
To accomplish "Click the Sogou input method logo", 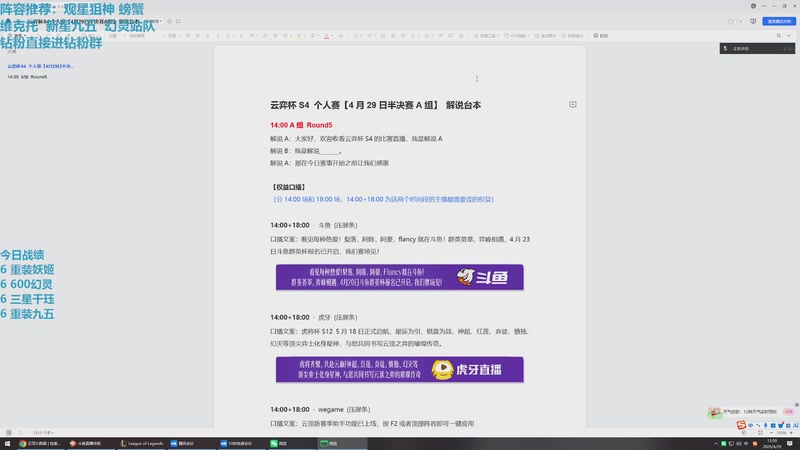I will tap(741, 425).
